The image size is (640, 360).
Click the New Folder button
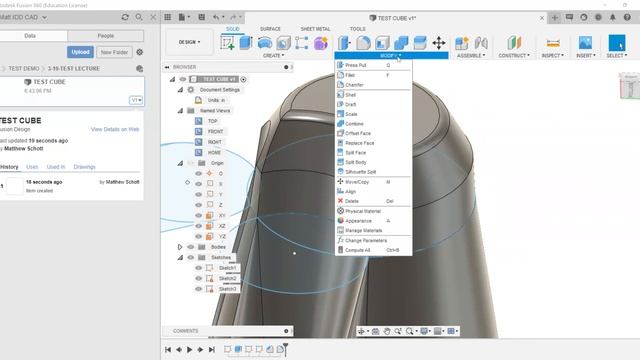(114, 52)
